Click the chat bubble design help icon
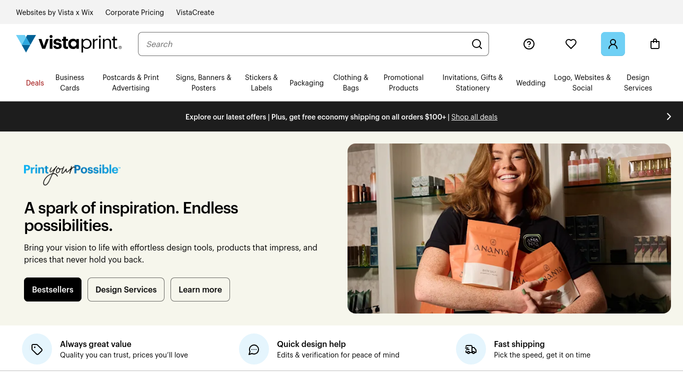The image size is (683, 384). point(254,349)
